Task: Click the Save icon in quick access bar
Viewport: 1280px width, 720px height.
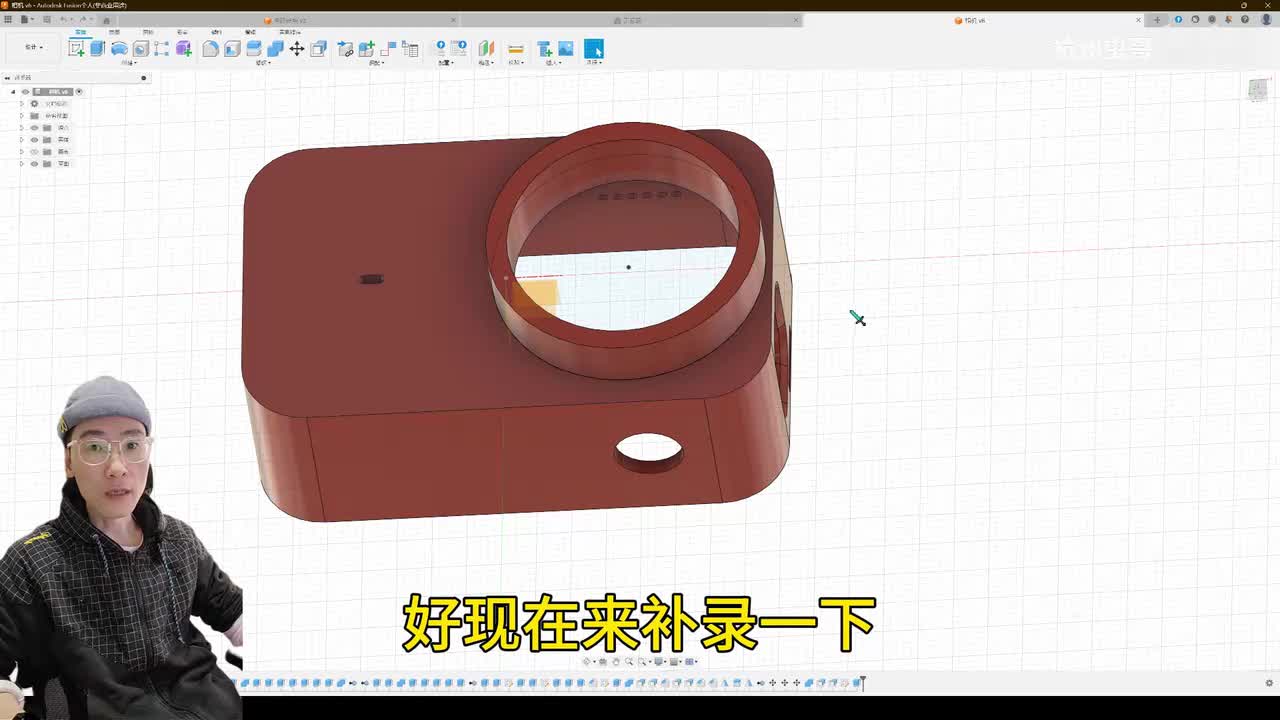Action: tap(46, 19)
